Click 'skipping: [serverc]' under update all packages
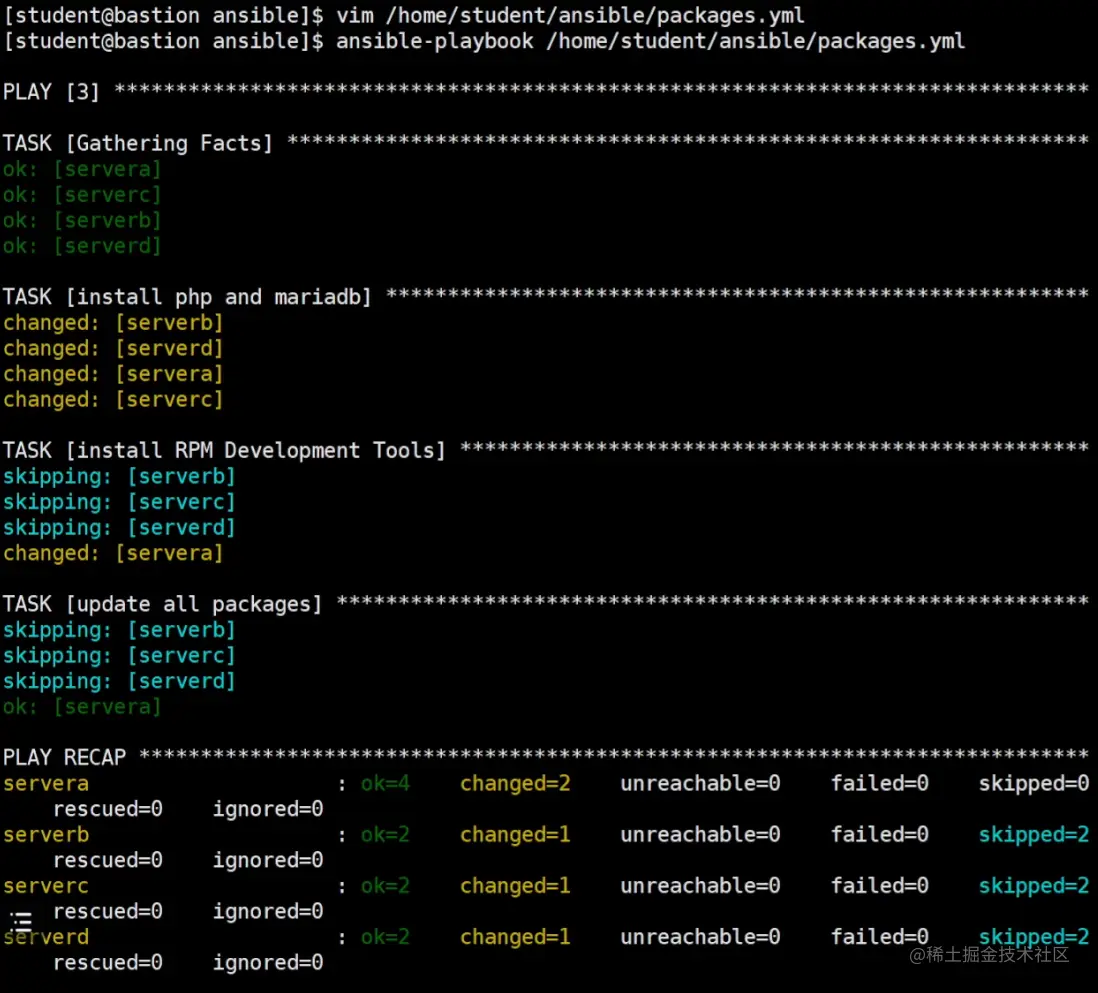The width and height of the screenshot is (1098, 993). (119, 655)
